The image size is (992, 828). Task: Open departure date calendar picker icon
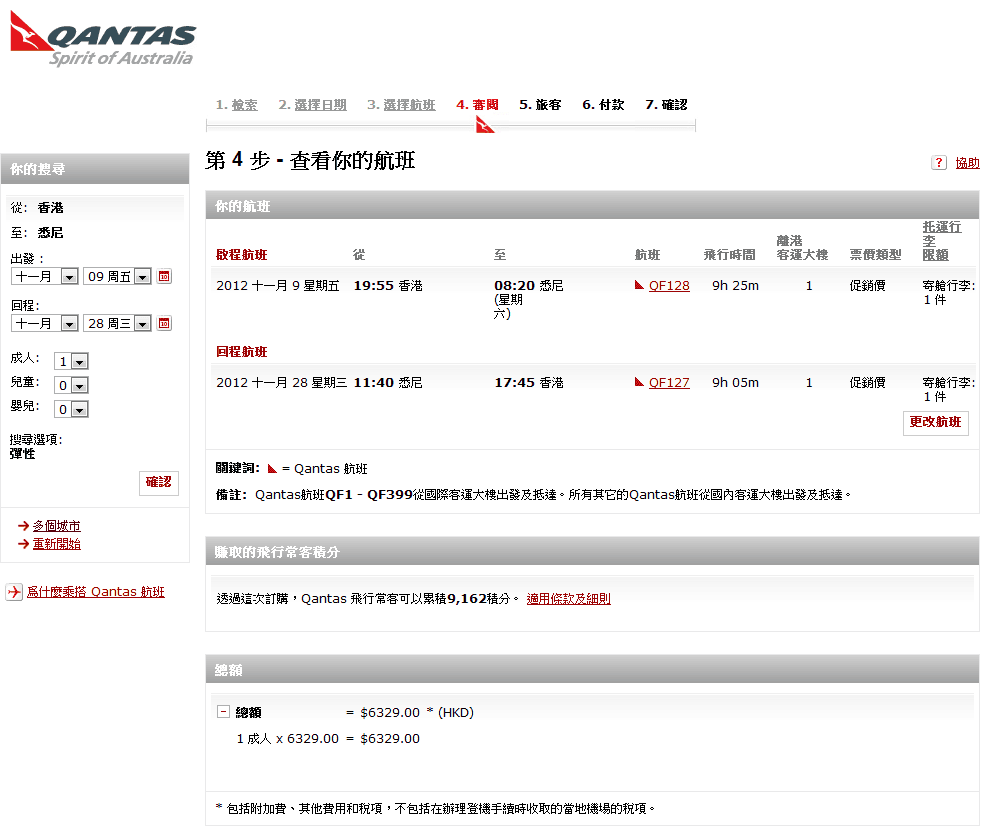(165, 277)
